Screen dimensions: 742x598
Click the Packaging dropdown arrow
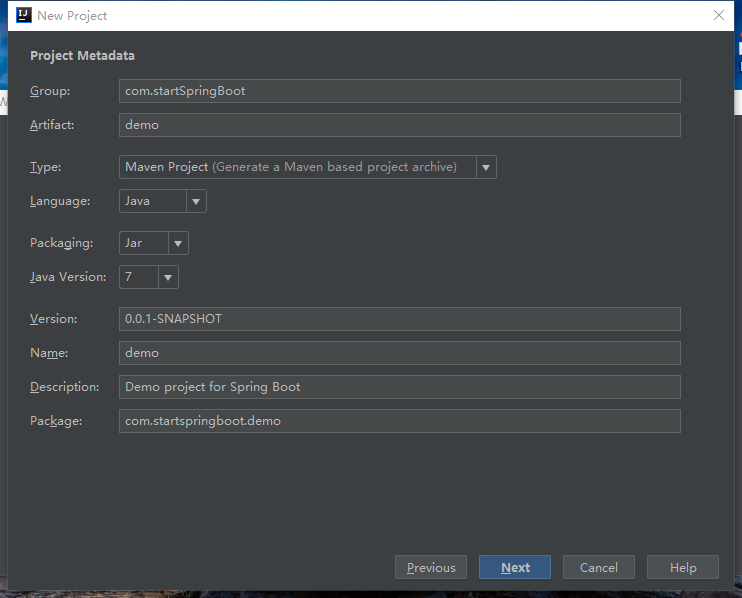[x=178, y=243]
